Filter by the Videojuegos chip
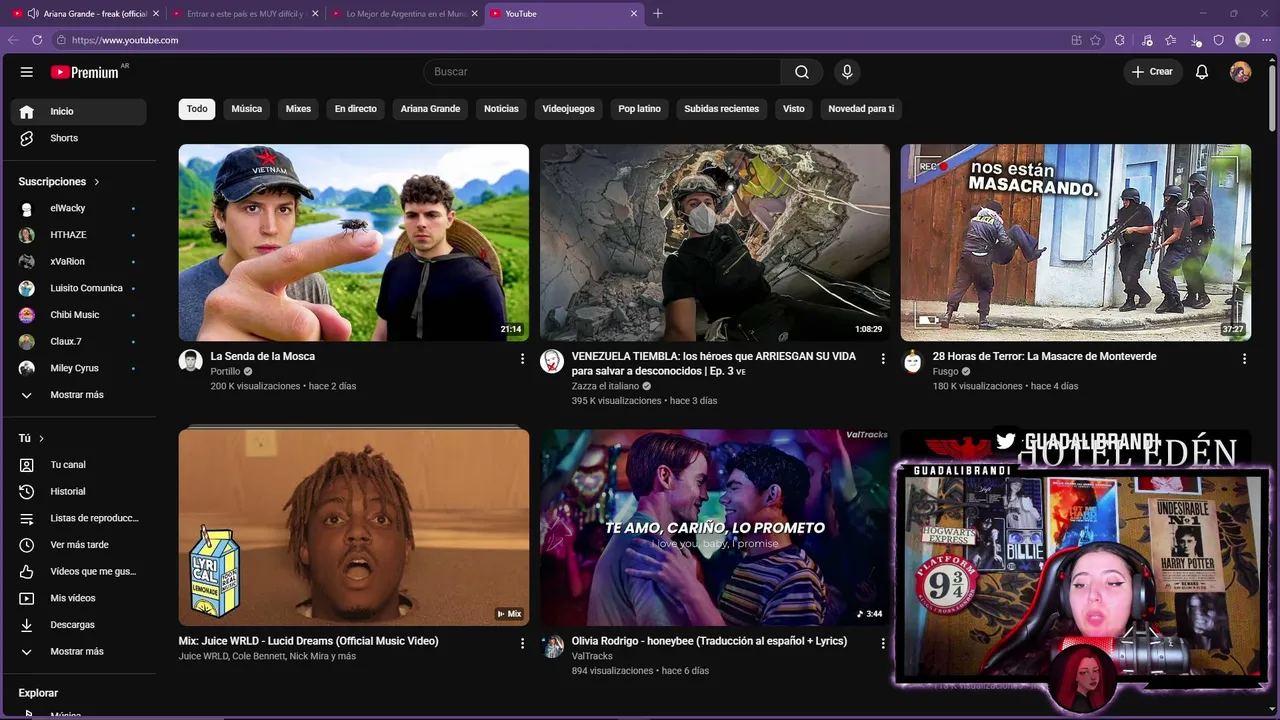 568,109
